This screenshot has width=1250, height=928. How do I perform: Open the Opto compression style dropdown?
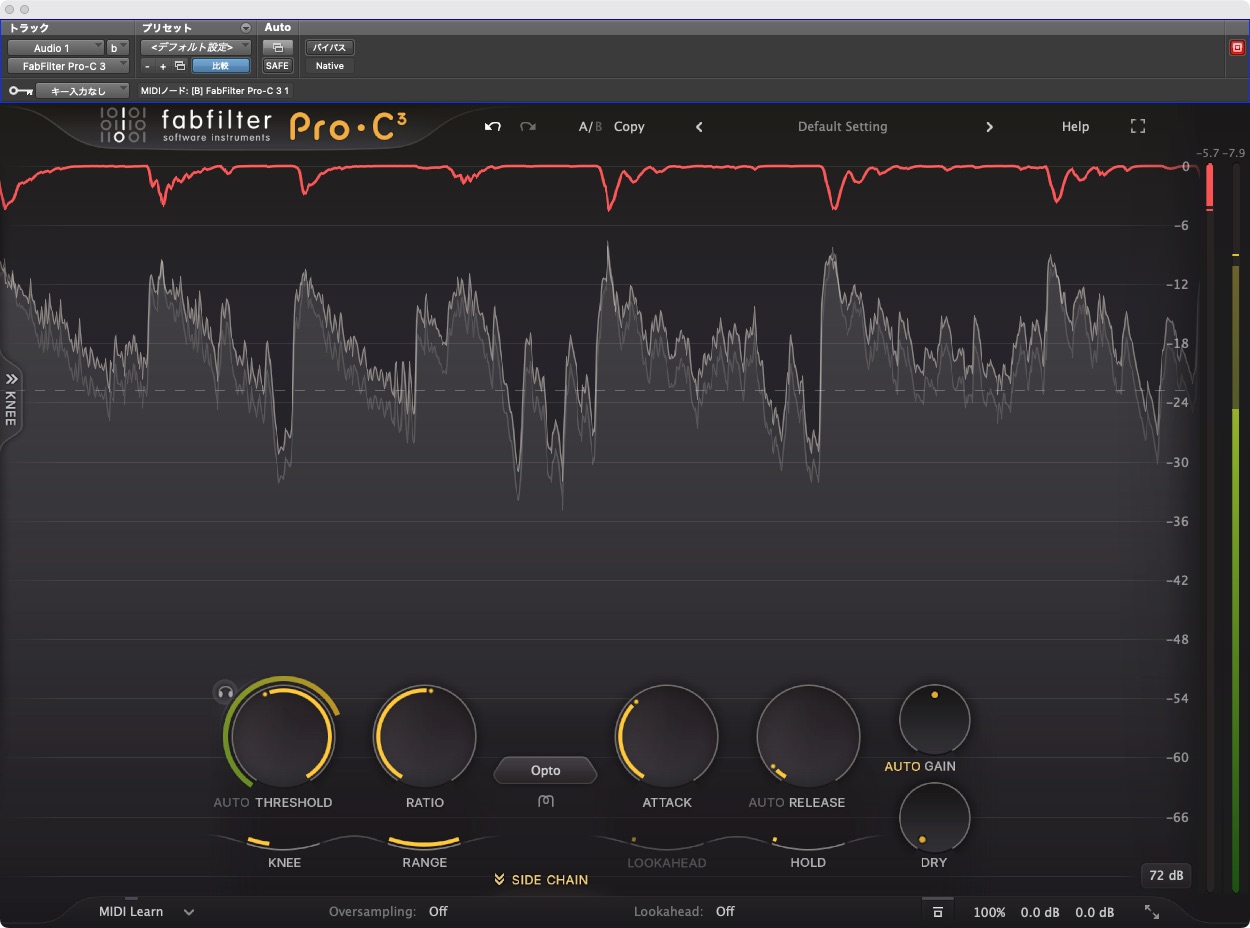point(545,771)
